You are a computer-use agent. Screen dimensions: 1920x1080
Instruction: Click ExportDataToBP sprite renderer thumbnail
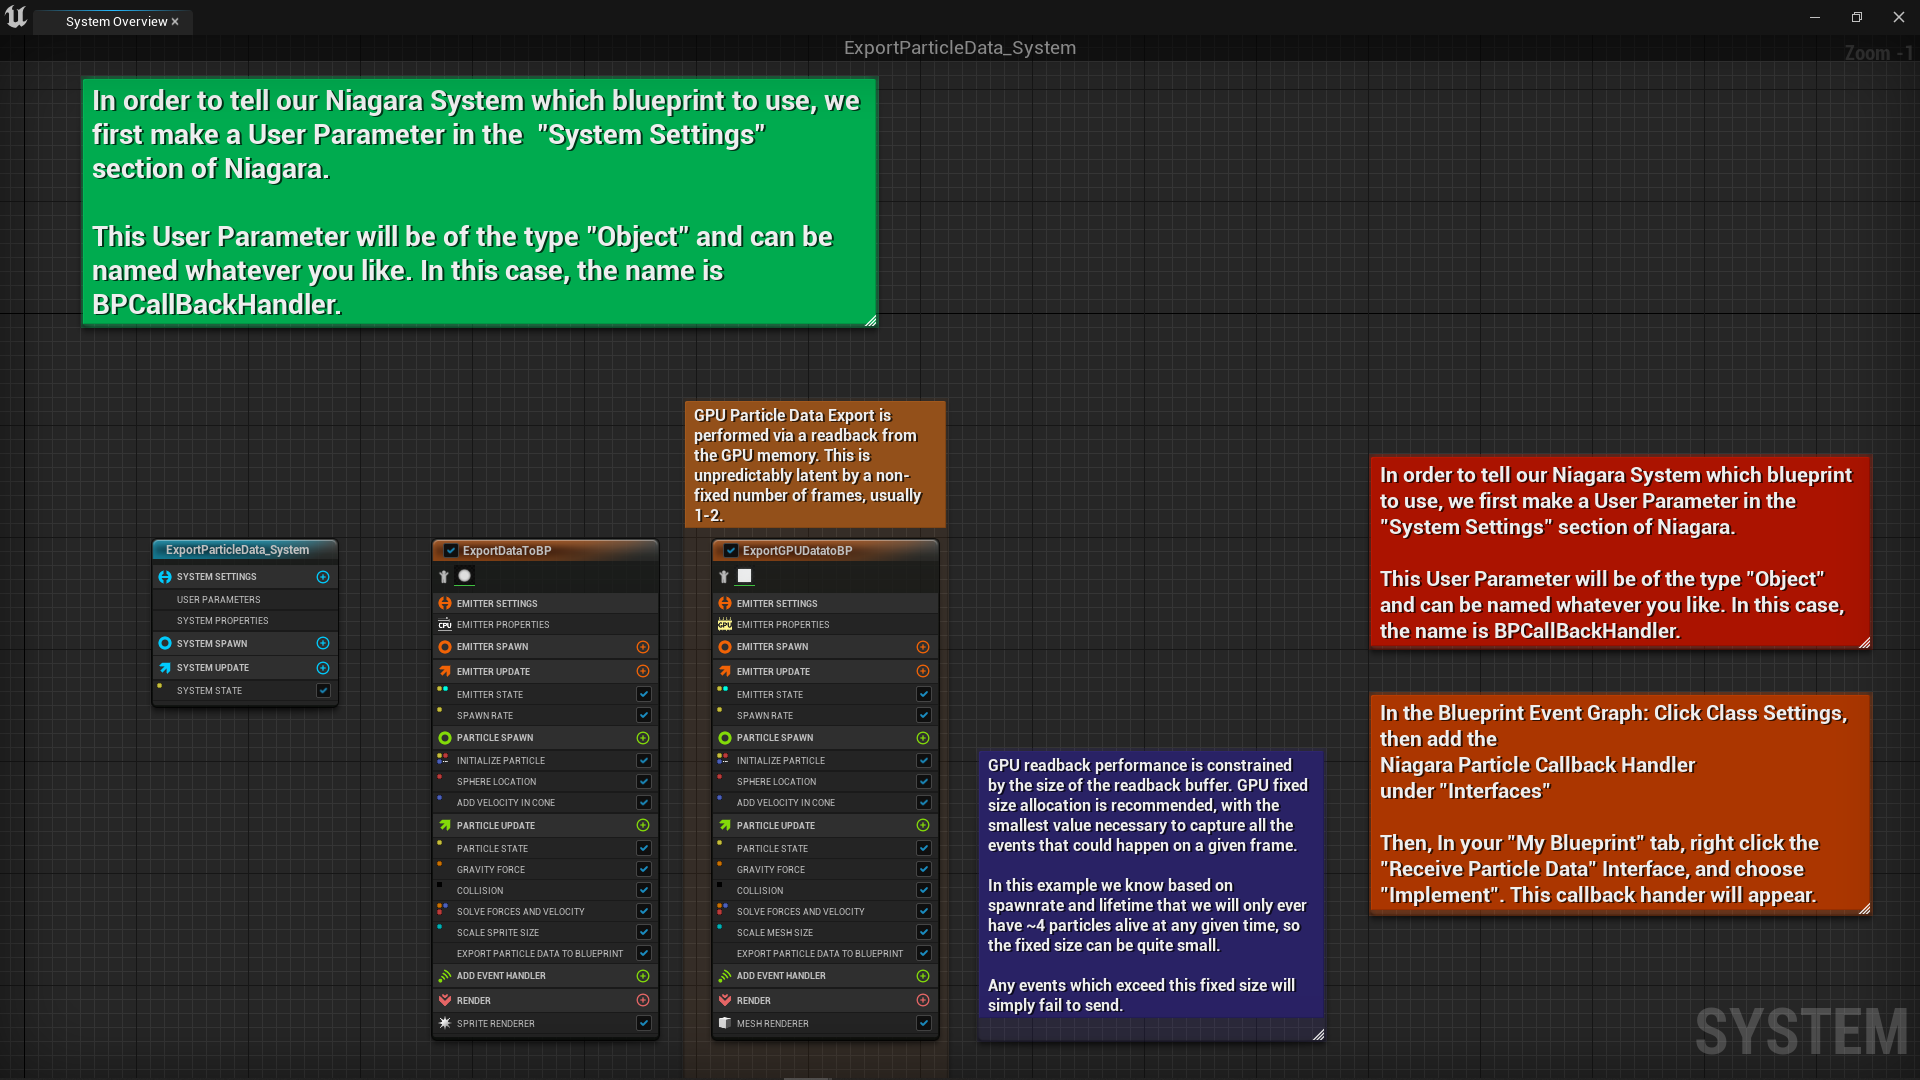[465, 576]
